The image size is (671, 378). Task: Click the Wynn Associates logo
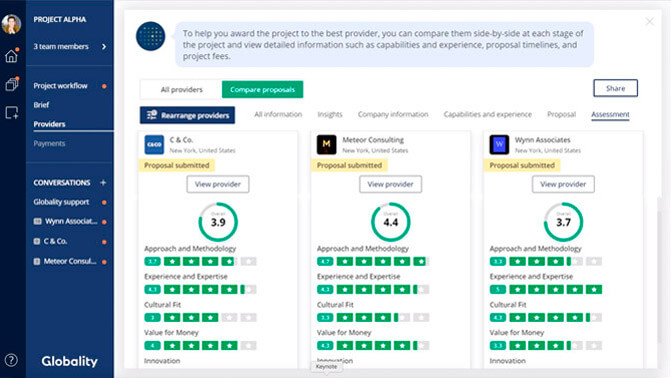(x=499, y=145)
